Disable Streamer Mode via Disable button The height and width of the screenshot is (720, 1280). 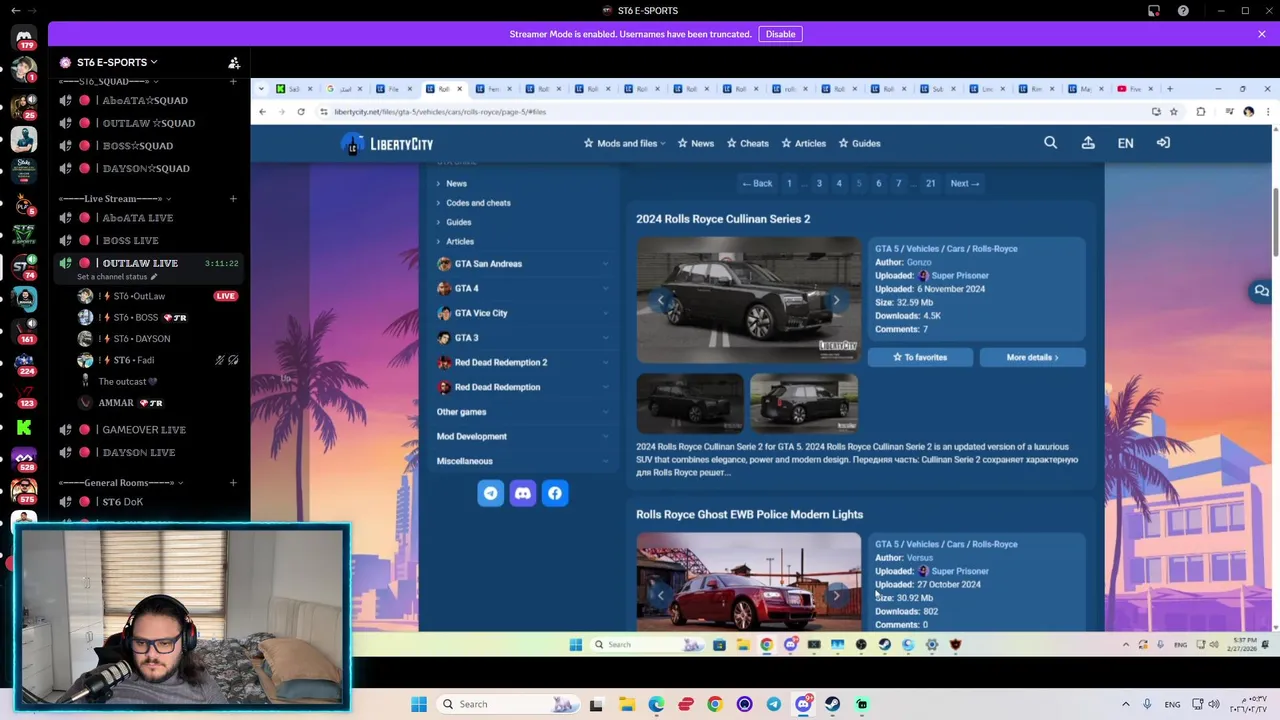[780, 34]
